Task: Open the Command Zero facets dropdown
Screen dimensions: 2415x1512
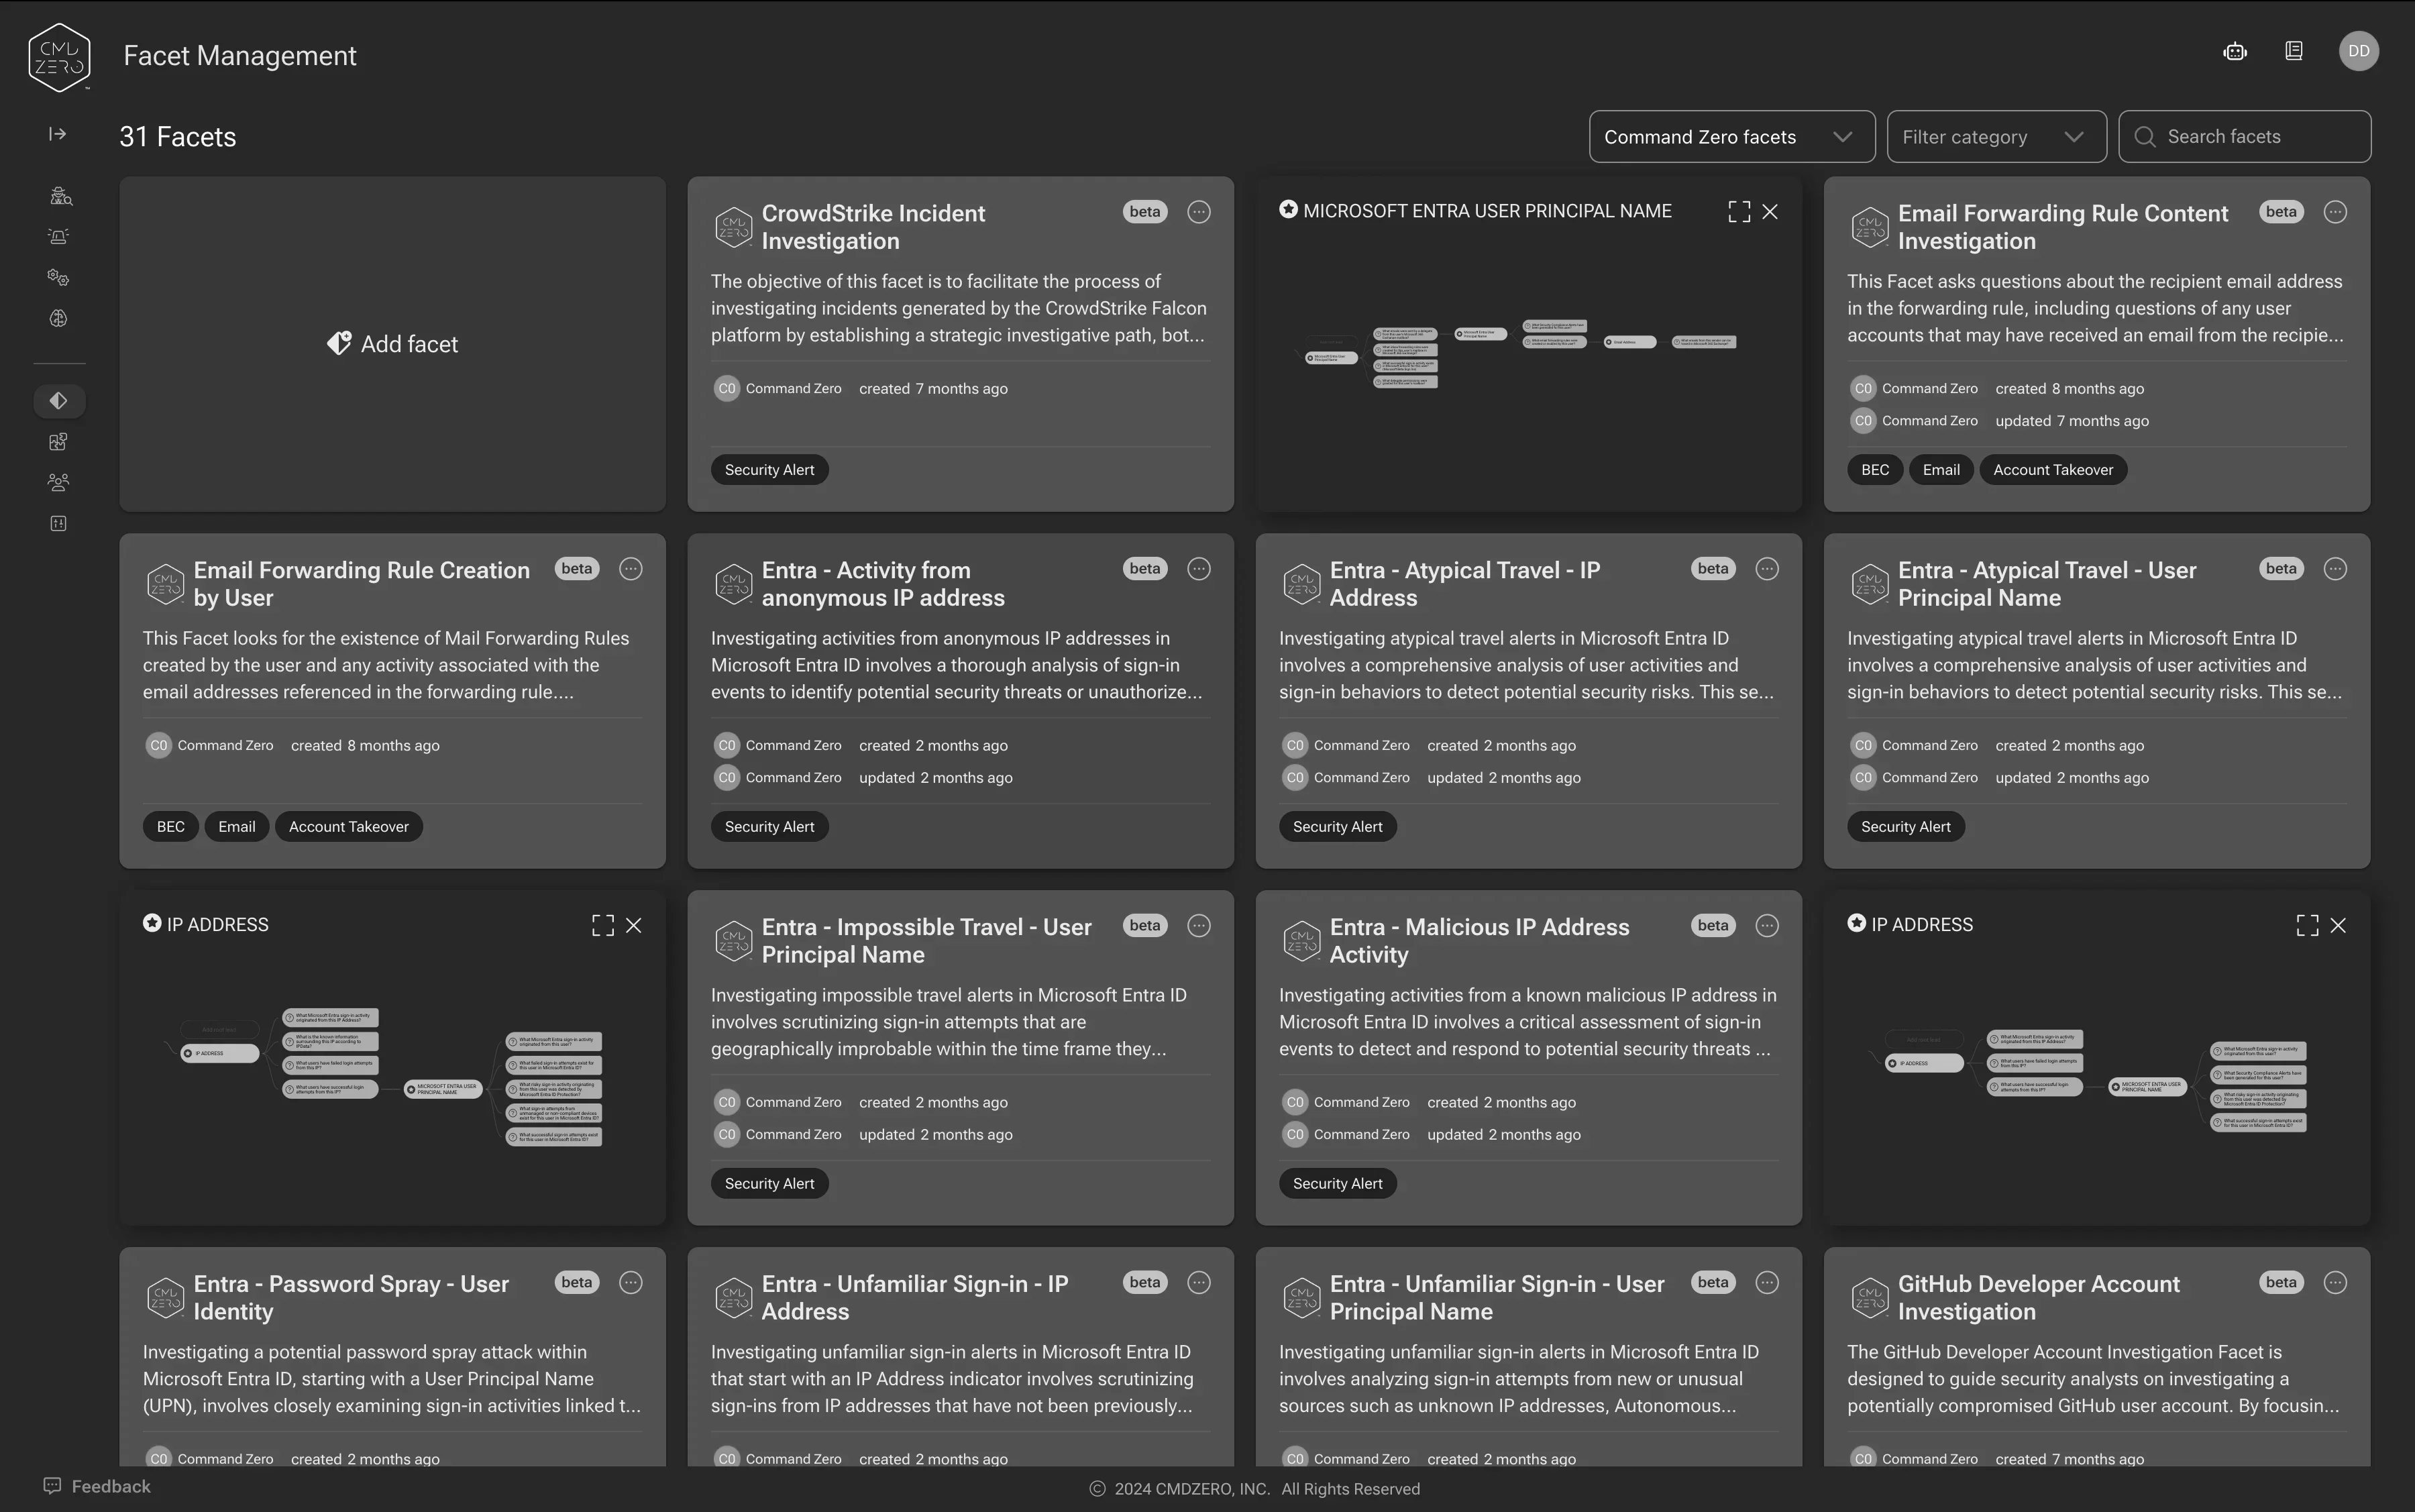Action: click(1732, 137)
